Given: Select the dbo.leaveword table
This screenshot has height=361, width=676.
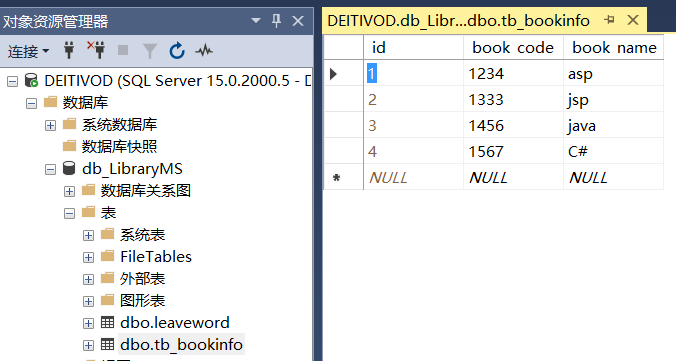Looking at the screenshot, I should [175, 323].
